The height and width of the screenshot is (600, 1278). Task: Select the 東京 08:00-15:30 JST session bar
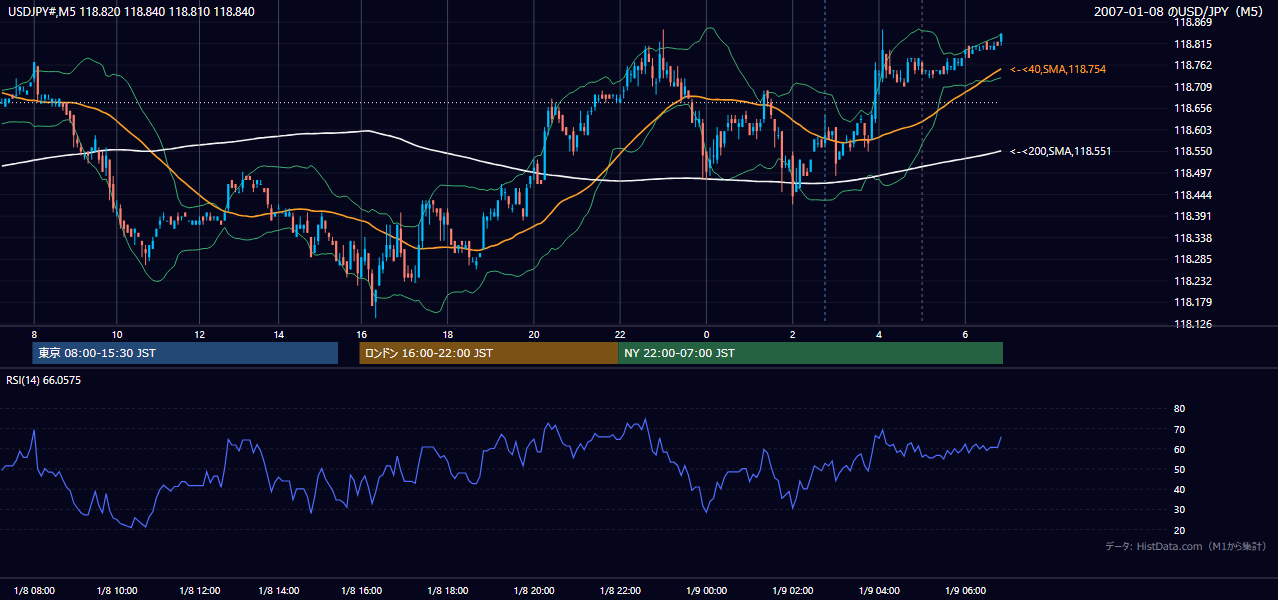click(185, 353)
